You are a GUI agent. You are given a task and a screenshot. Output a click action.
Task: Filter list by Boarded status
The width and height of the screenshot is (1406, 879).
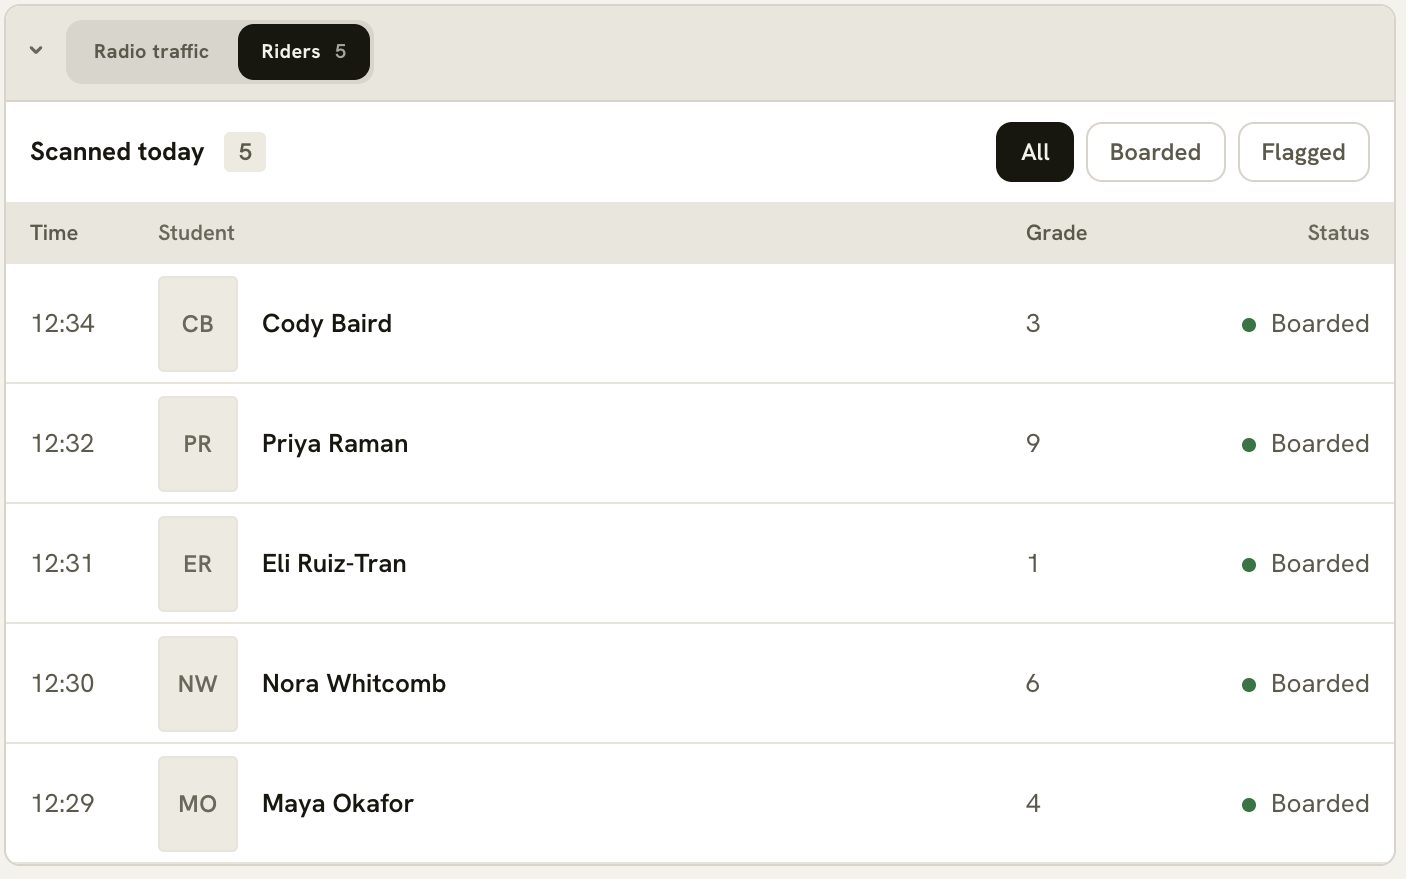coord(1155,152)
